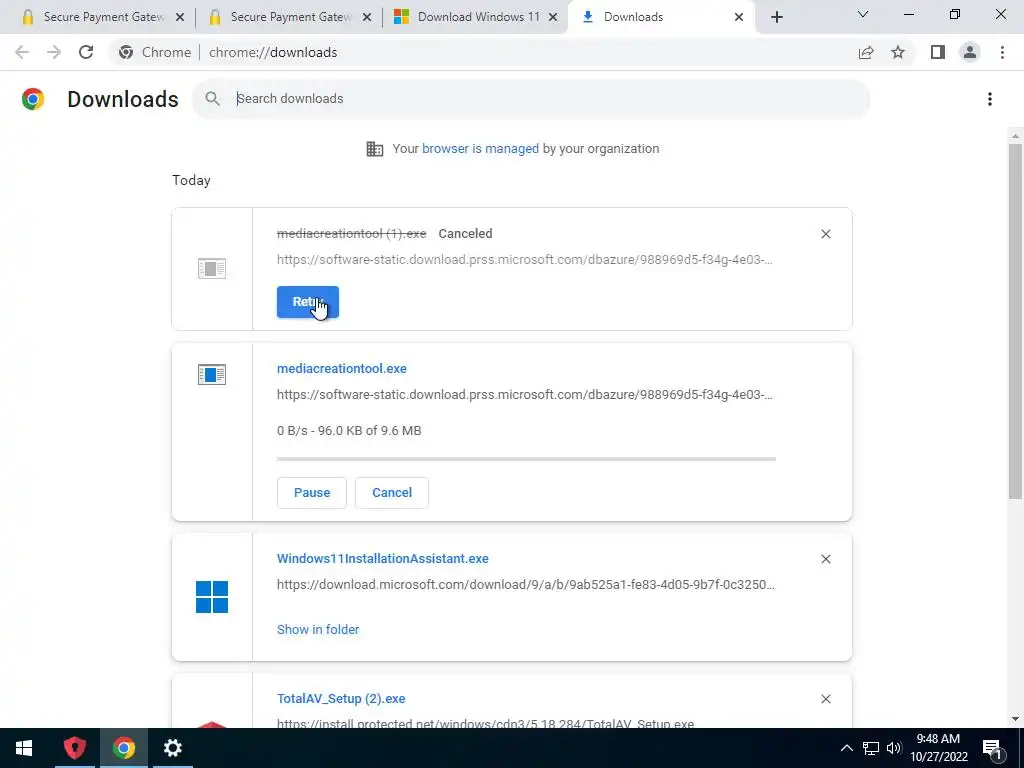The height and width of the screenshot is (768, 1024).
Task: Remove TotalAV_Setup (2).exe from list
Action: click(825, 699)
